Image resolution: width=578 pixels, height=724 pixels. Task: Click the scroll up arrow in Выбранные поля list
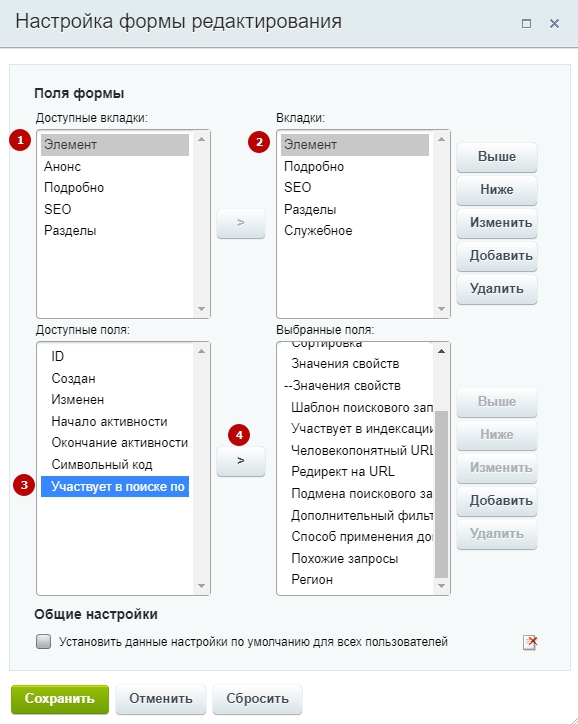point(441,351)
